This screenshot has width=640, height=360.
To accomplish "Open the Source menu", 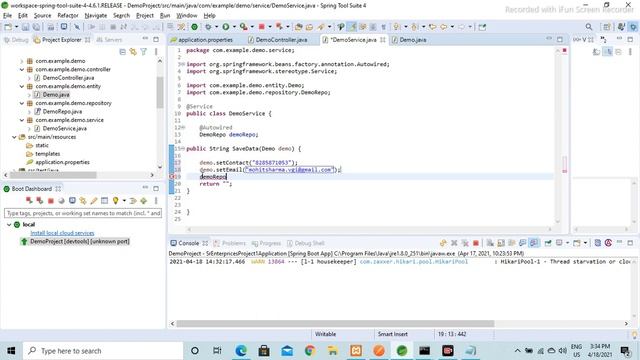I will pyautogui.click(x=42, y=16).
